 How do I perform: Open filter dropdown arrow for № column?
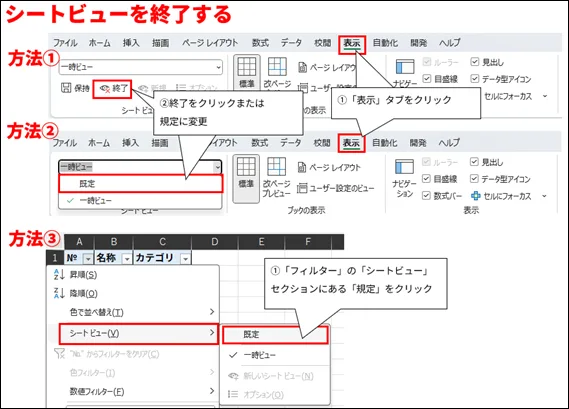tap(88, 258)
